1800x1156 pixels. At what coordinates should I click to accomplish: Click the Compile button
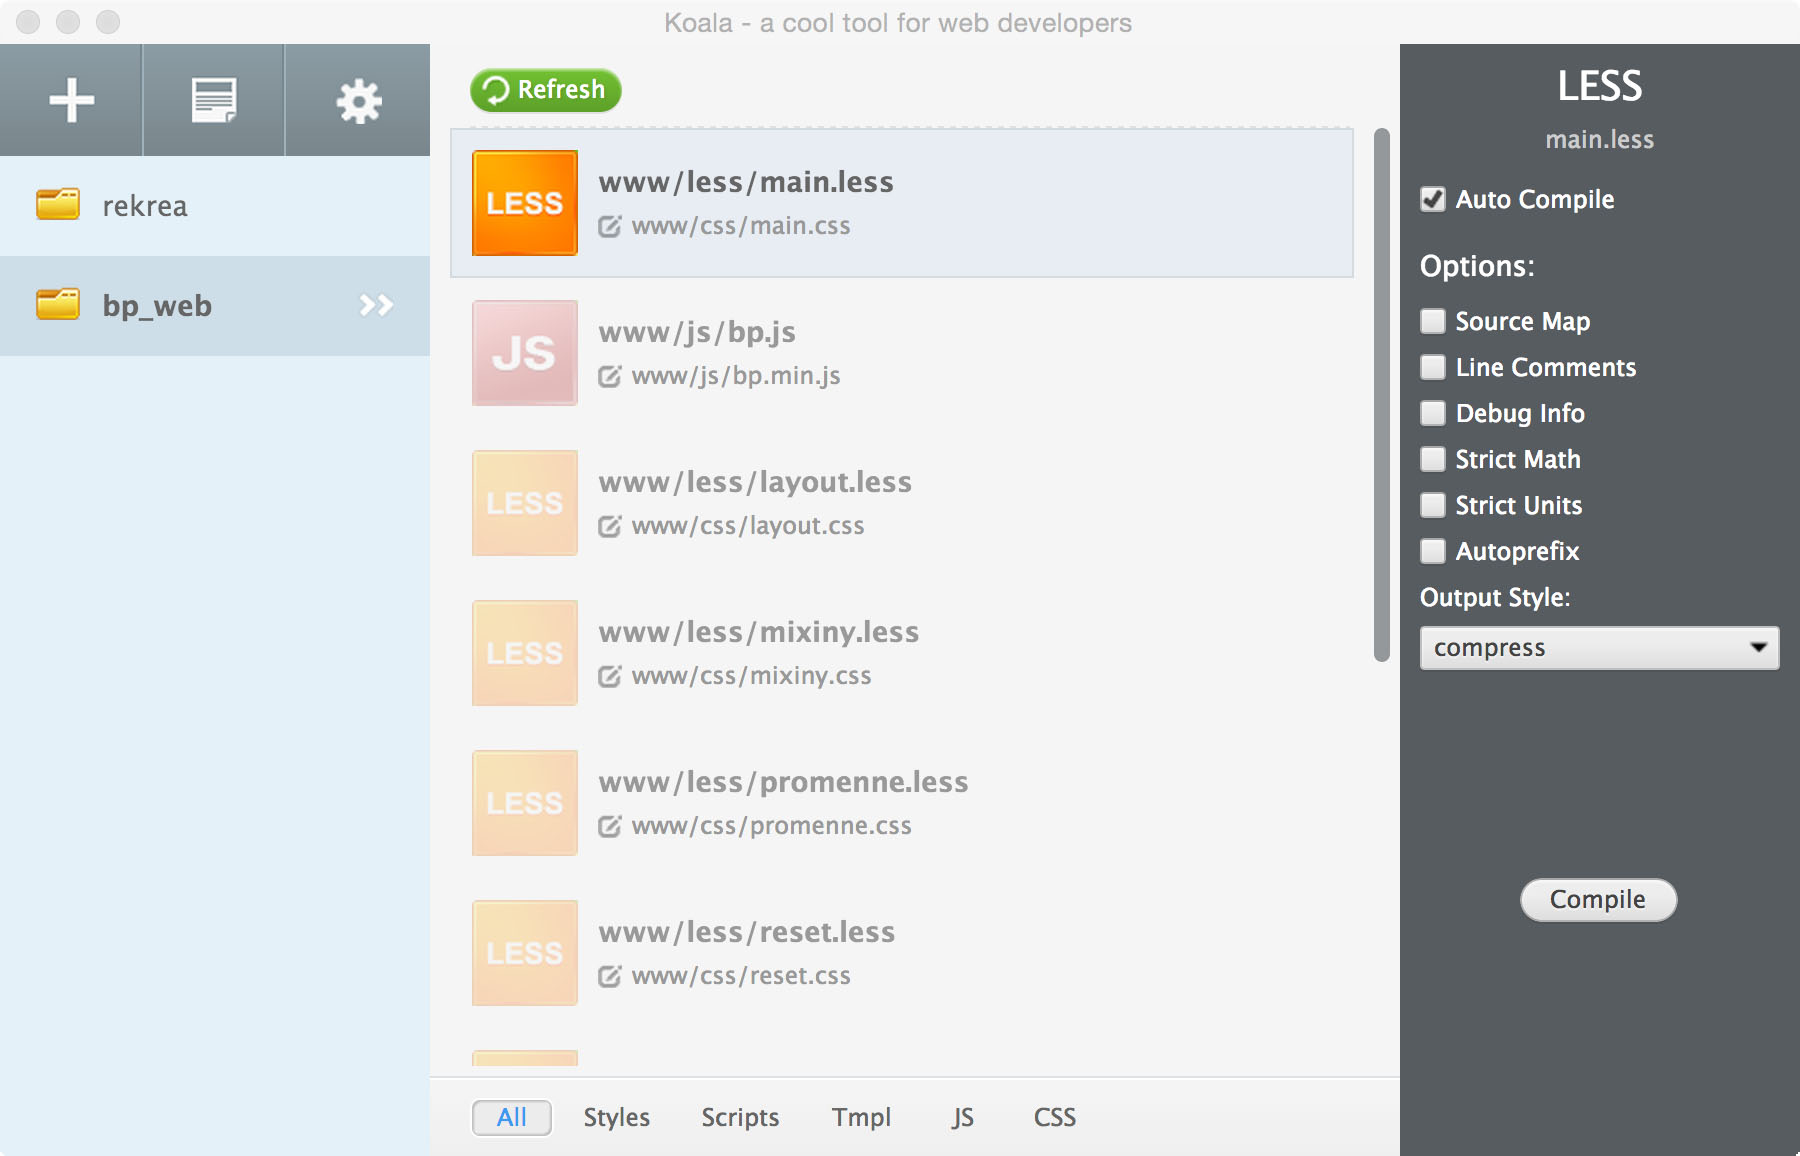pos(1597,900)
